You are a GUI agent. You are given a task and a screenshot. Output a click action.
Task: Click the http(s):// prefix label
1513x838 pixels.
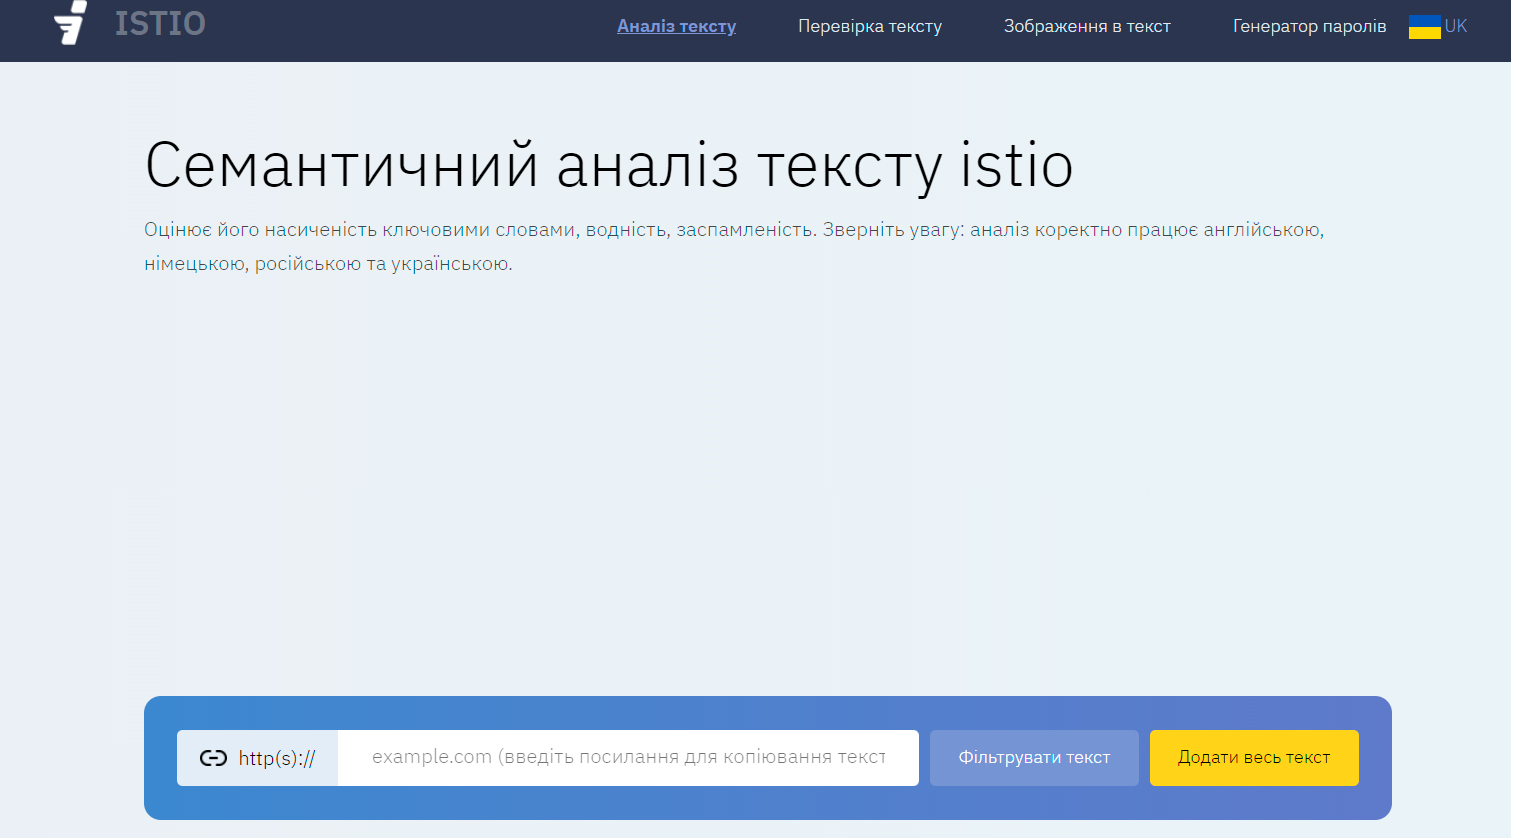tap(277, 758)
